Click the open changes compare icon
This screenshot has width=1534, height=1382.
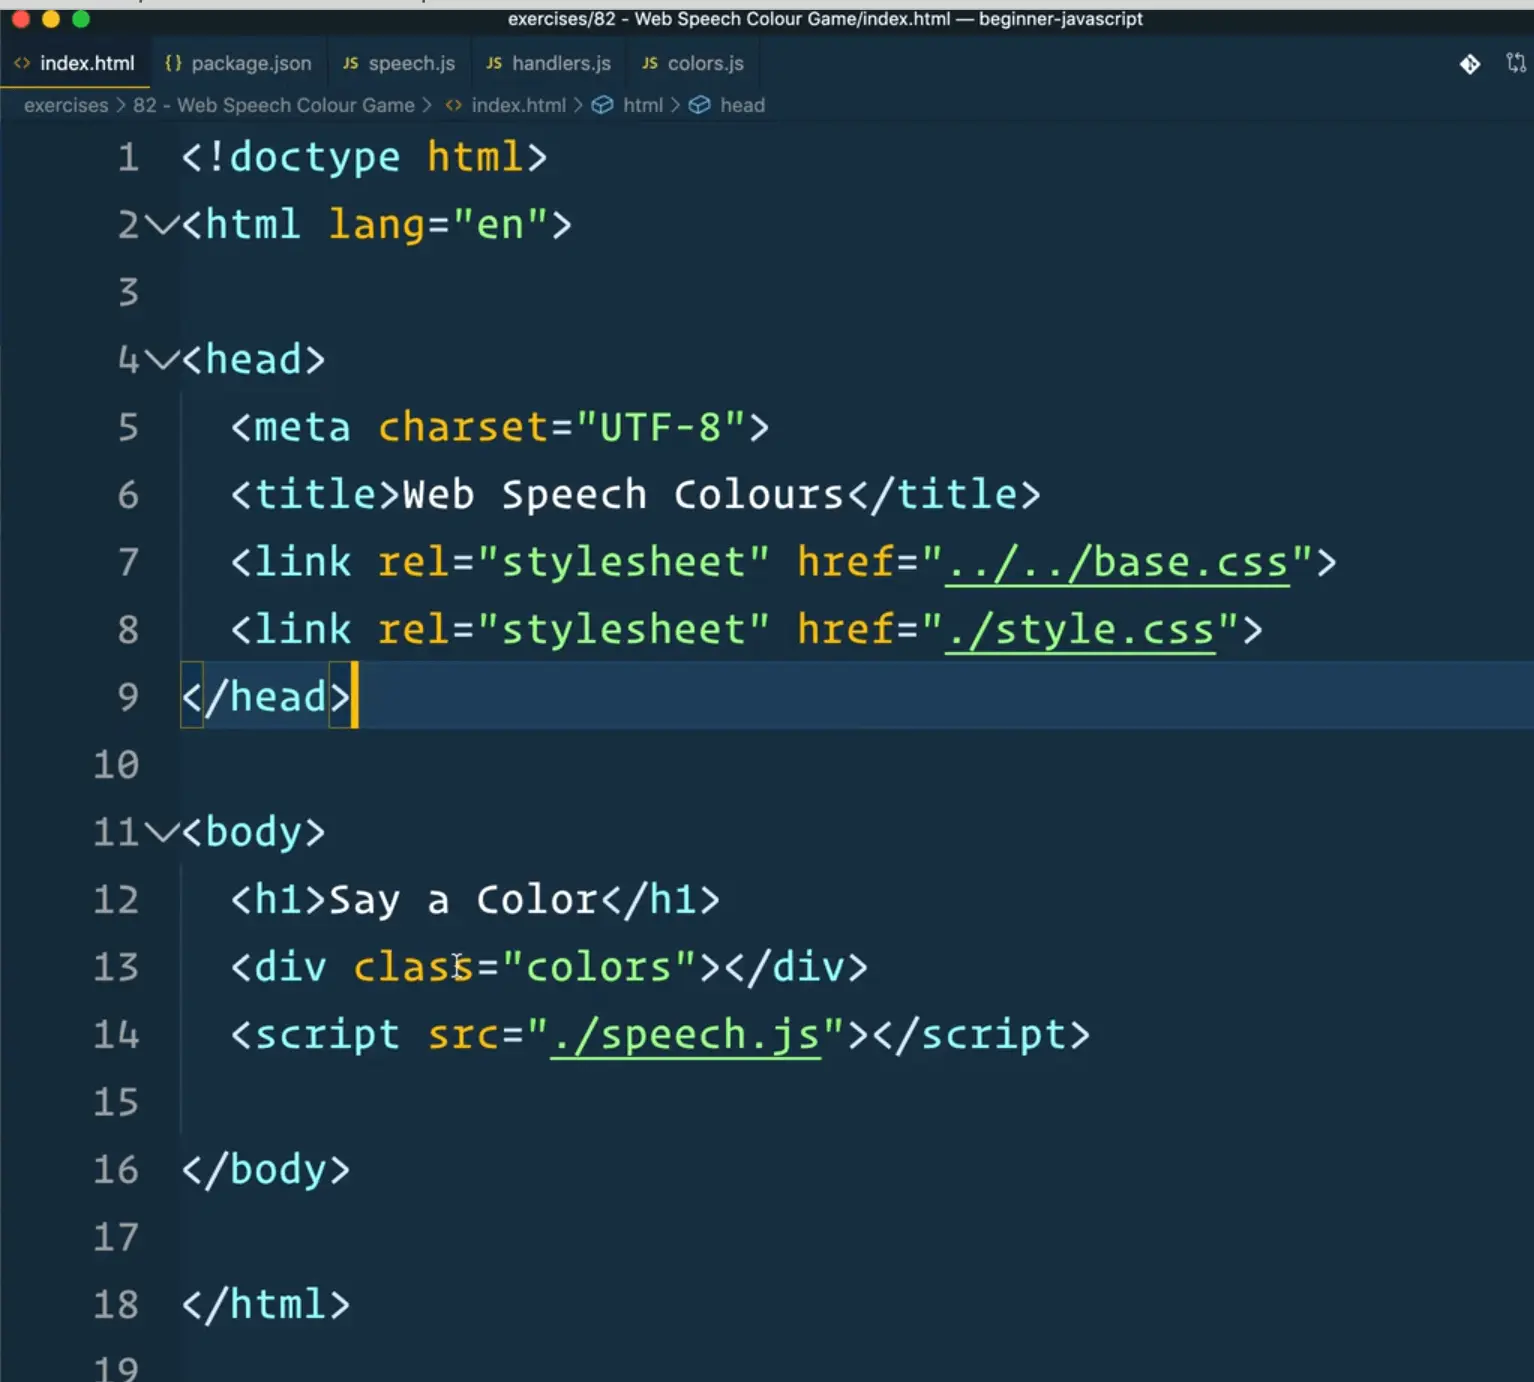(1515, 64)
